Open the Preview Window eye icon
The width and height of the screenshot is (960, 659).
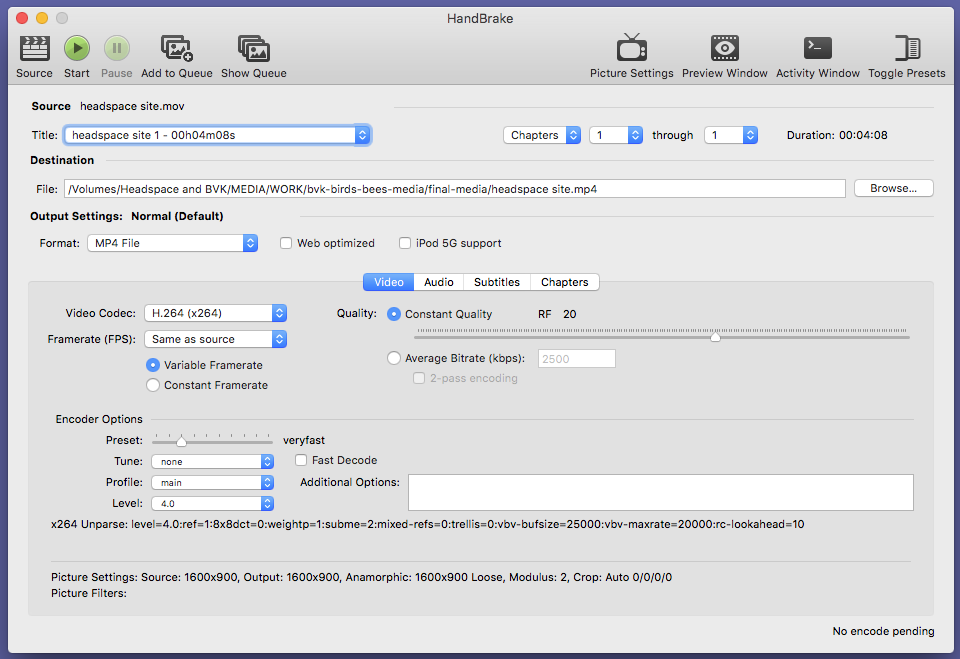pos(725,48)
